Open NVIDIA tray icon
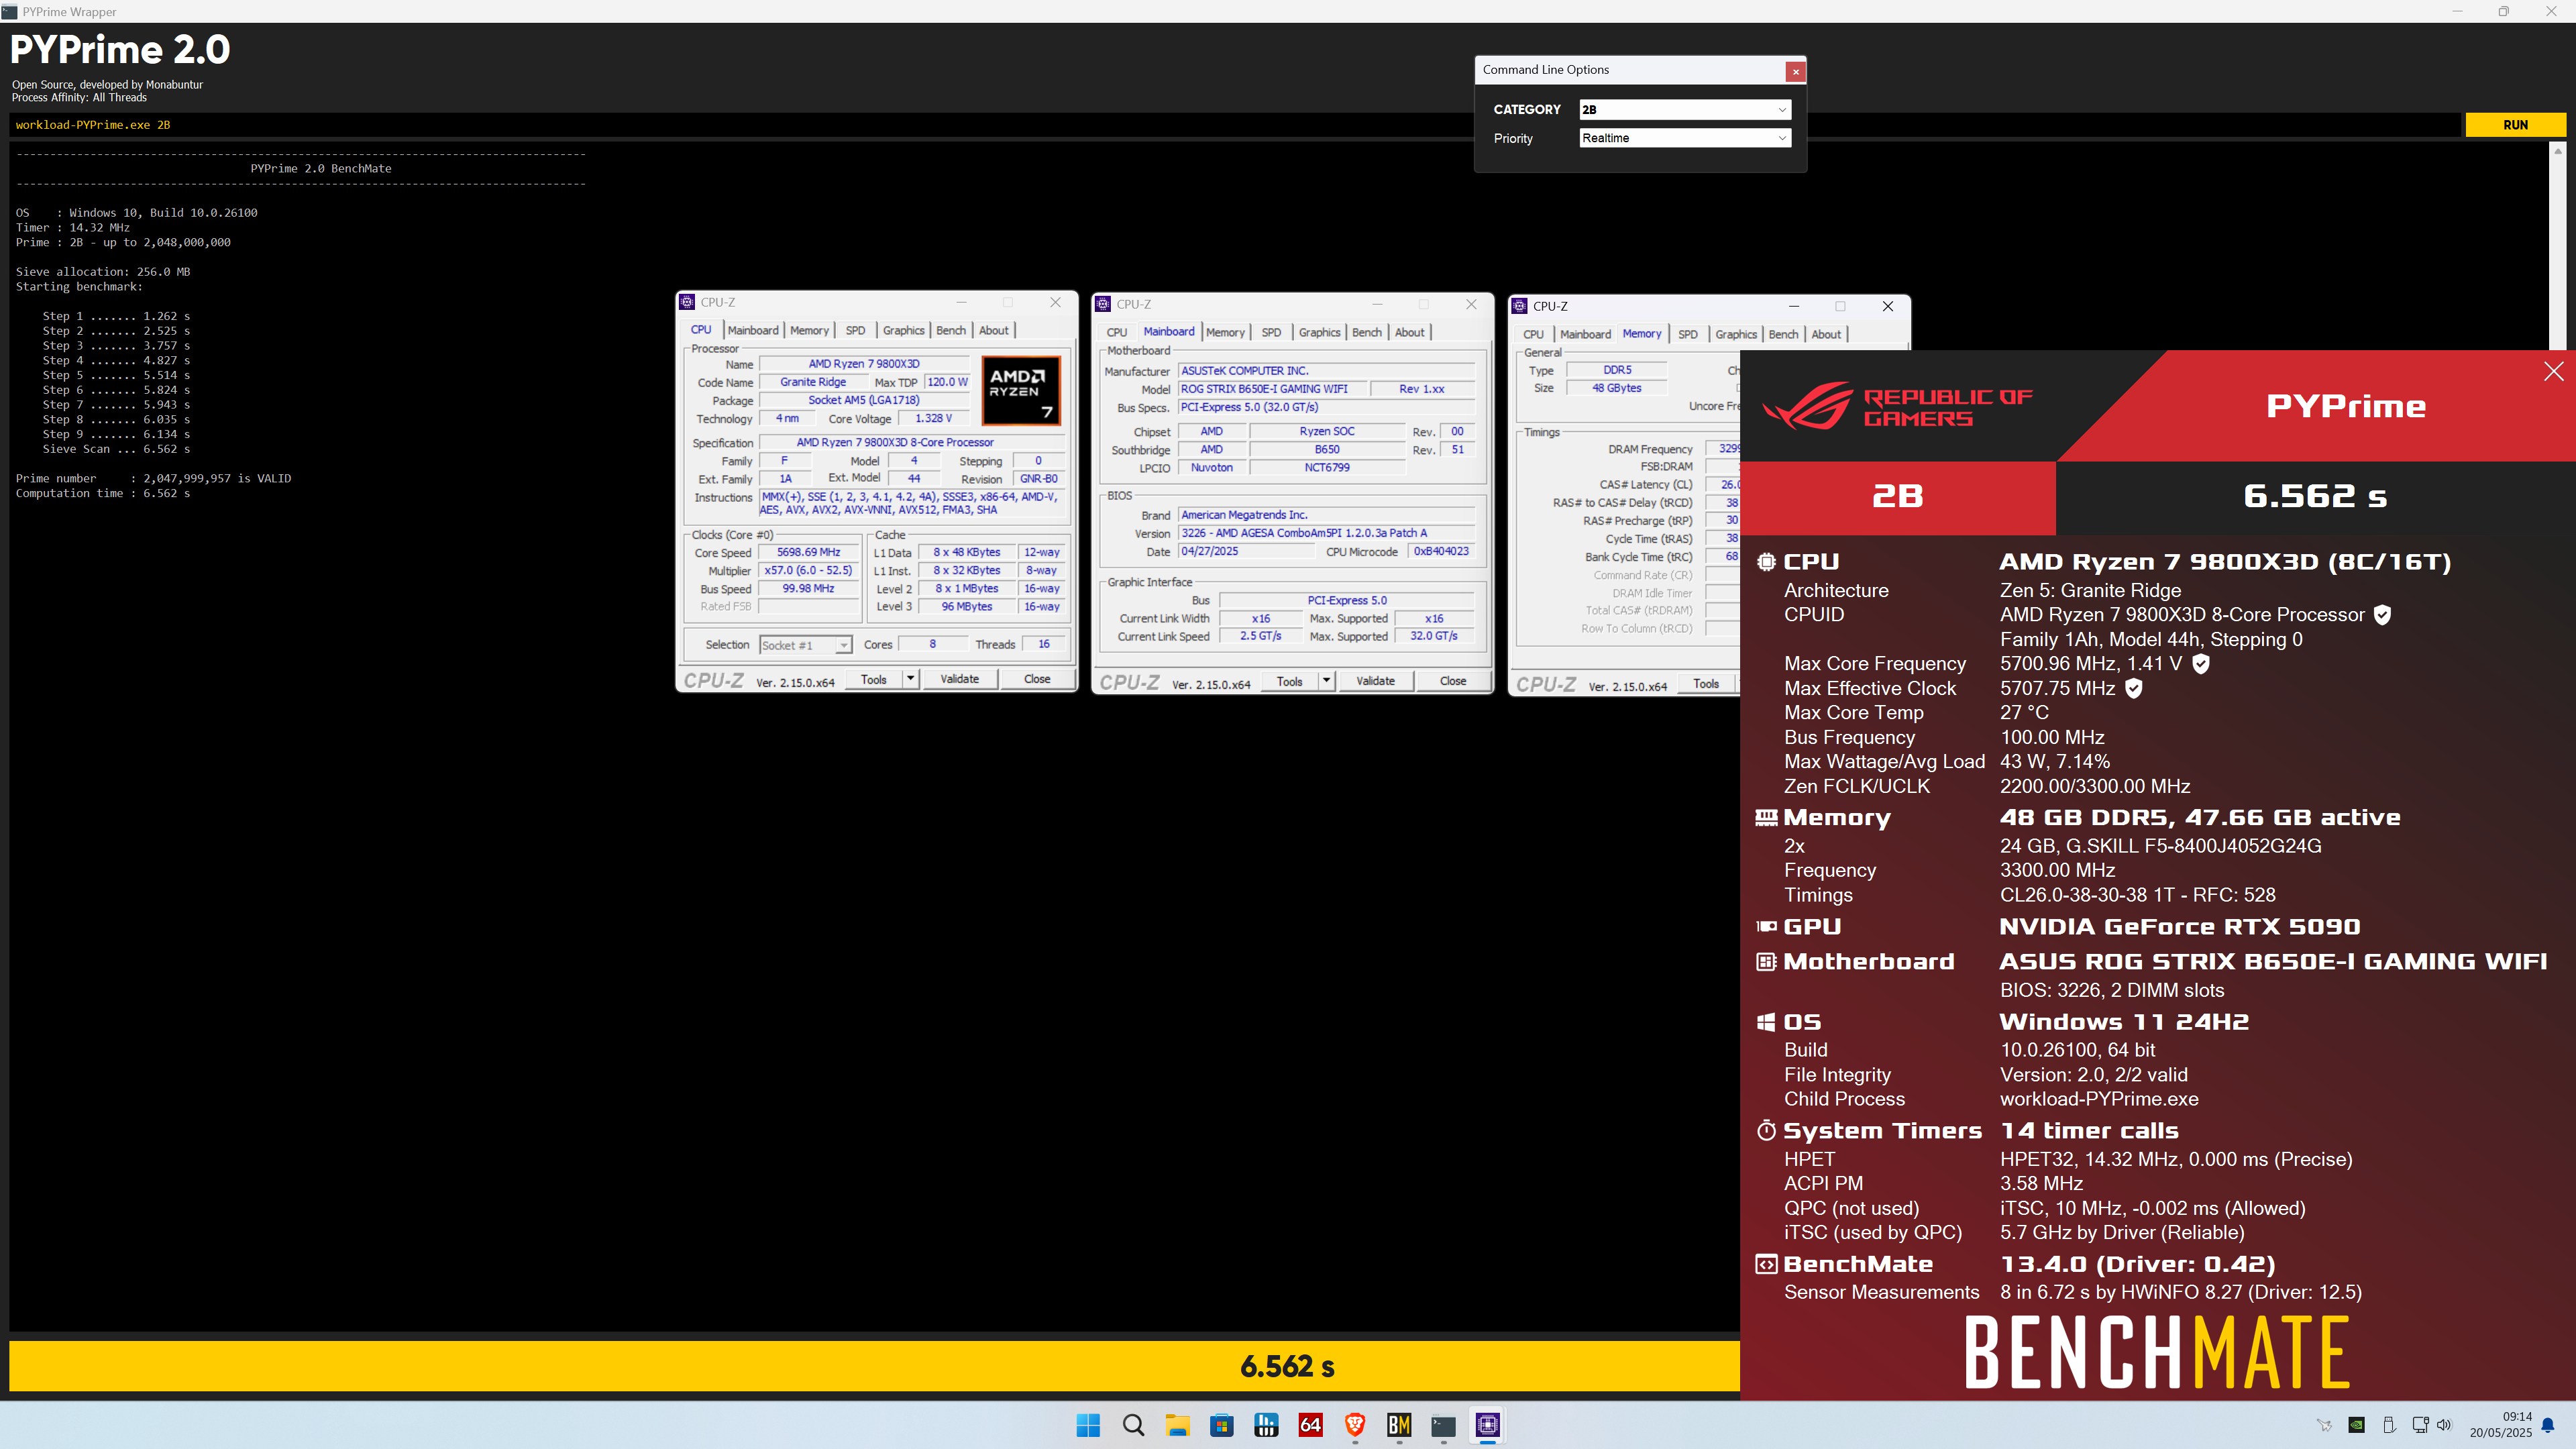2576x1449 pixels. 2357,1425
